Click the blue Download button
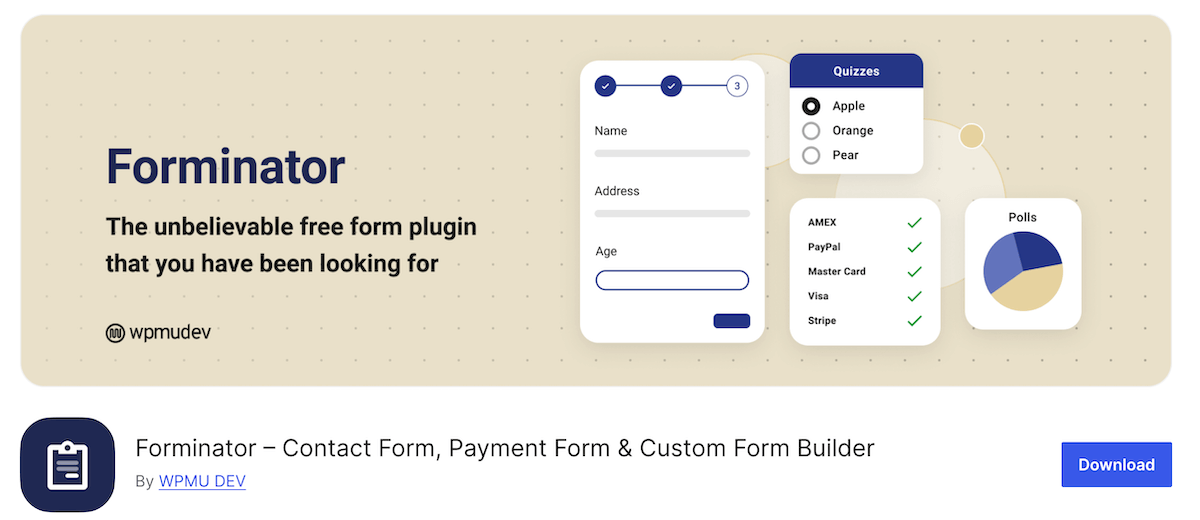Image resolution: width=1200 pixels, height=520 pixels. tap(1116, 465)
